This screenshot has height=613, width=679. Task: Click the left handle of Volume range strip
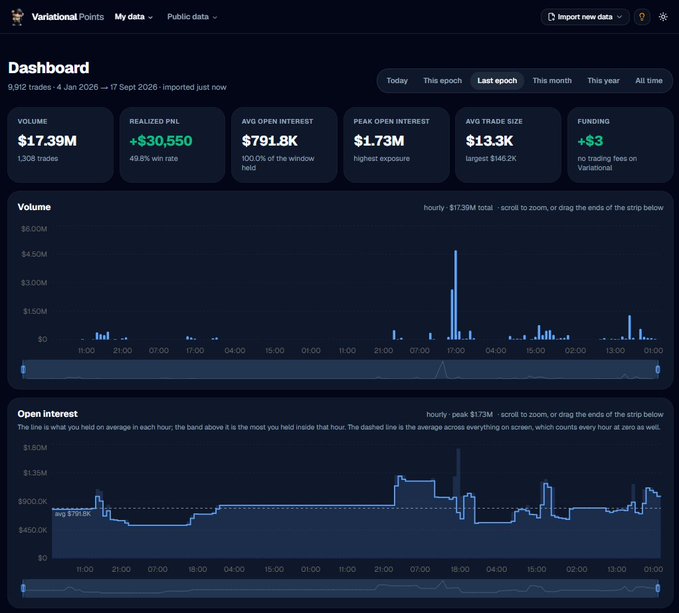point(23,369)
